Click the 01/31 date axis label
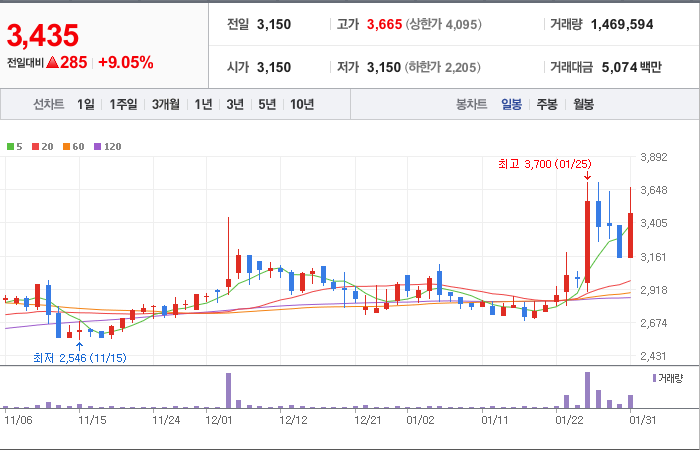 pos(643,420)
